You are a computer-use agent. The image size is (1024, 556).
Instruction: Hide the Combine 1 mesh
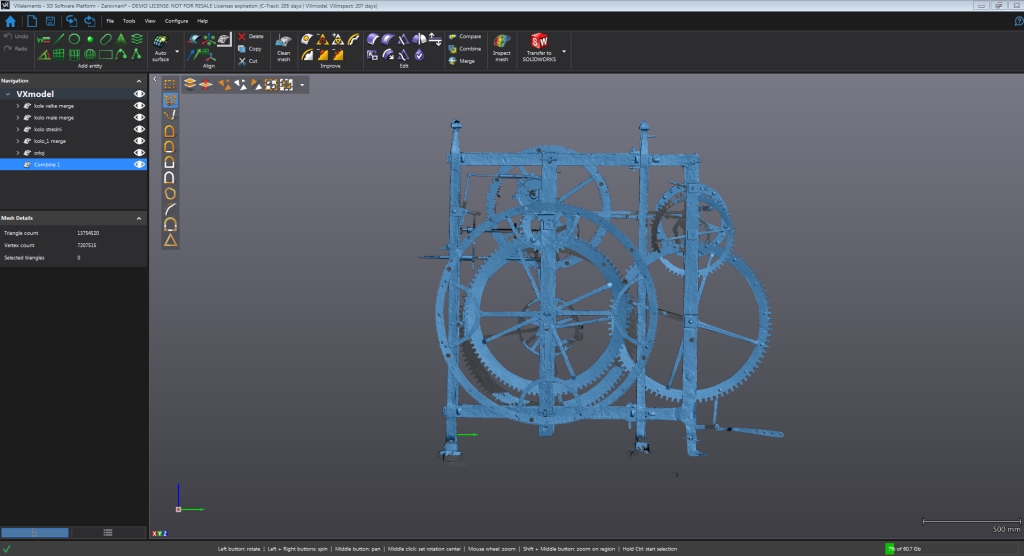(x=139, y=164)
